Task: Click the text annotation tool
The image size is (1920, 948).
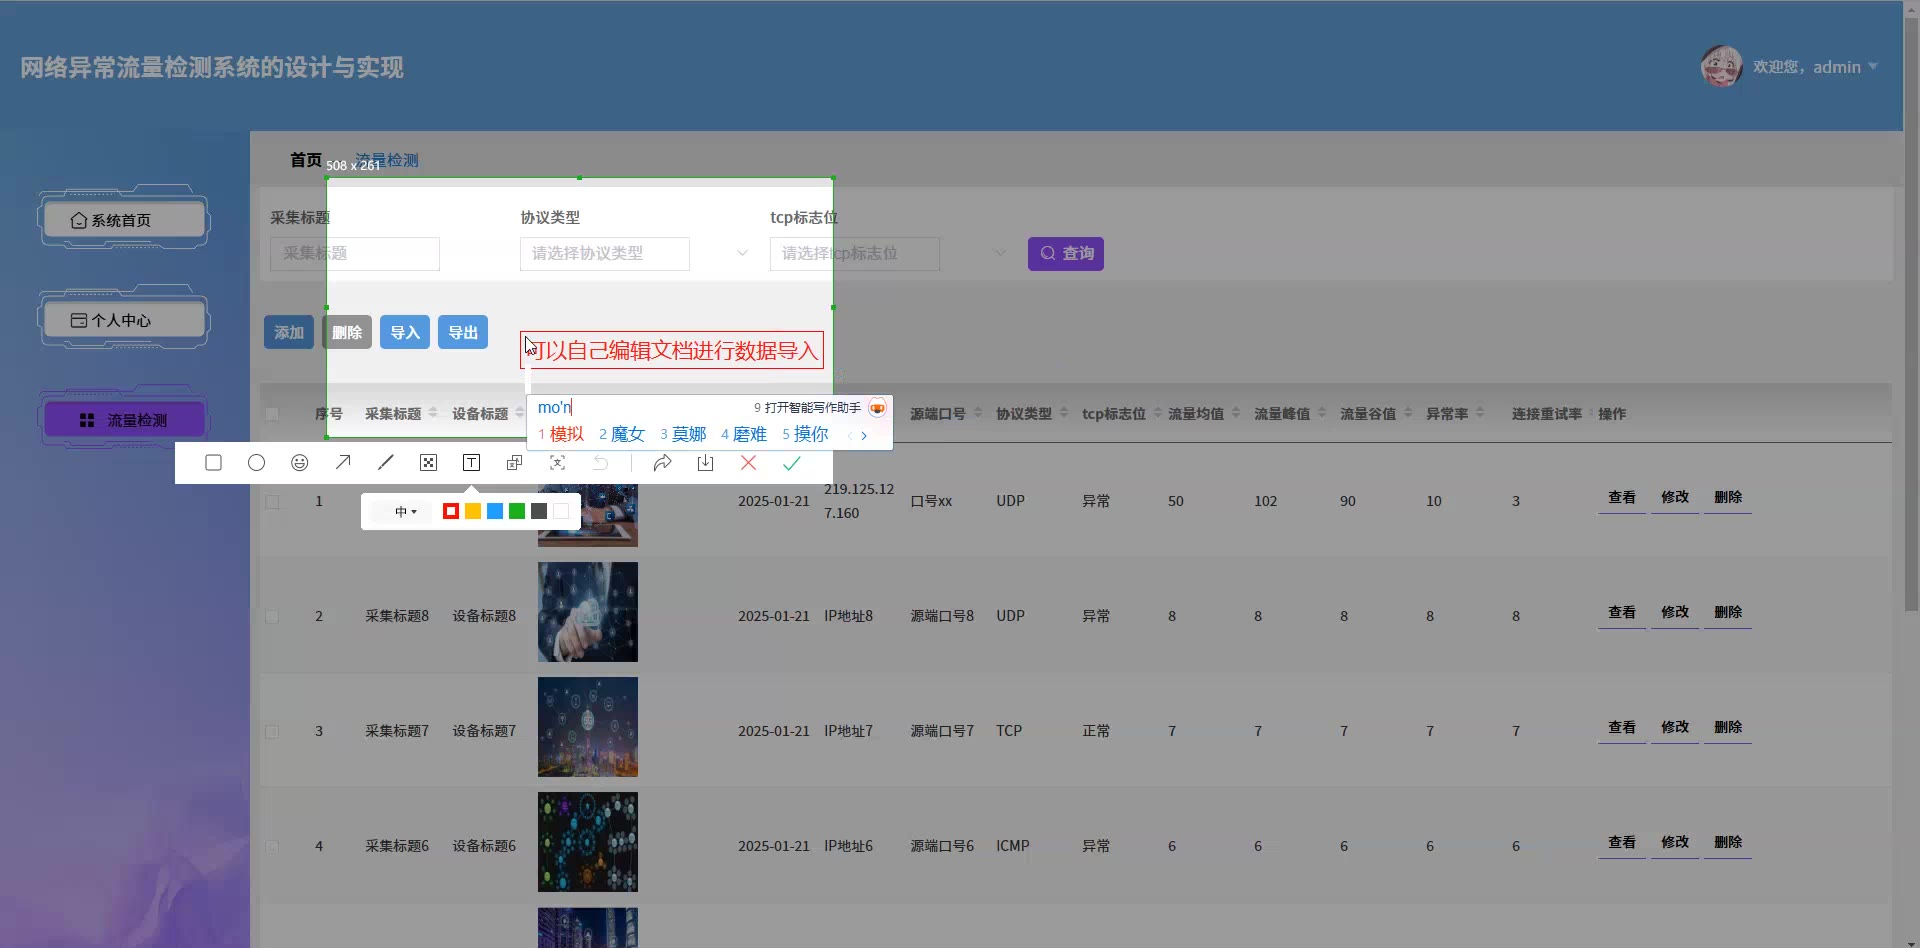Action: [471, 463]
